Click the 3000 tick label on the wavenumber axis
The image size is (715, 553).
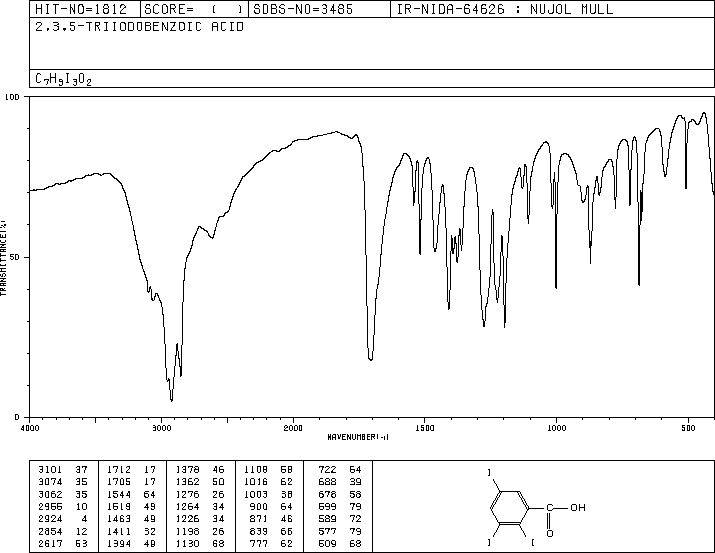161,428
